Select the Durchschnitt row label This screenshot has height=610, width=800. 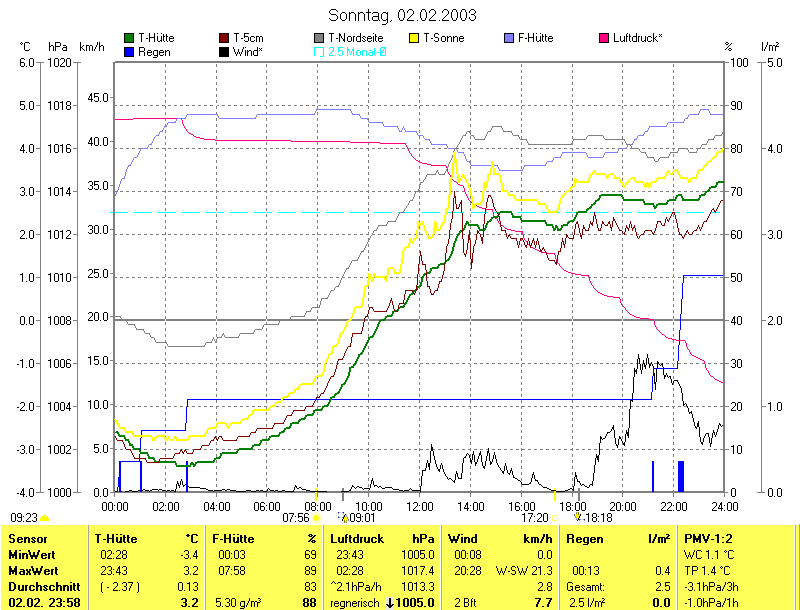pyautogui.click(x=41, y=586)
